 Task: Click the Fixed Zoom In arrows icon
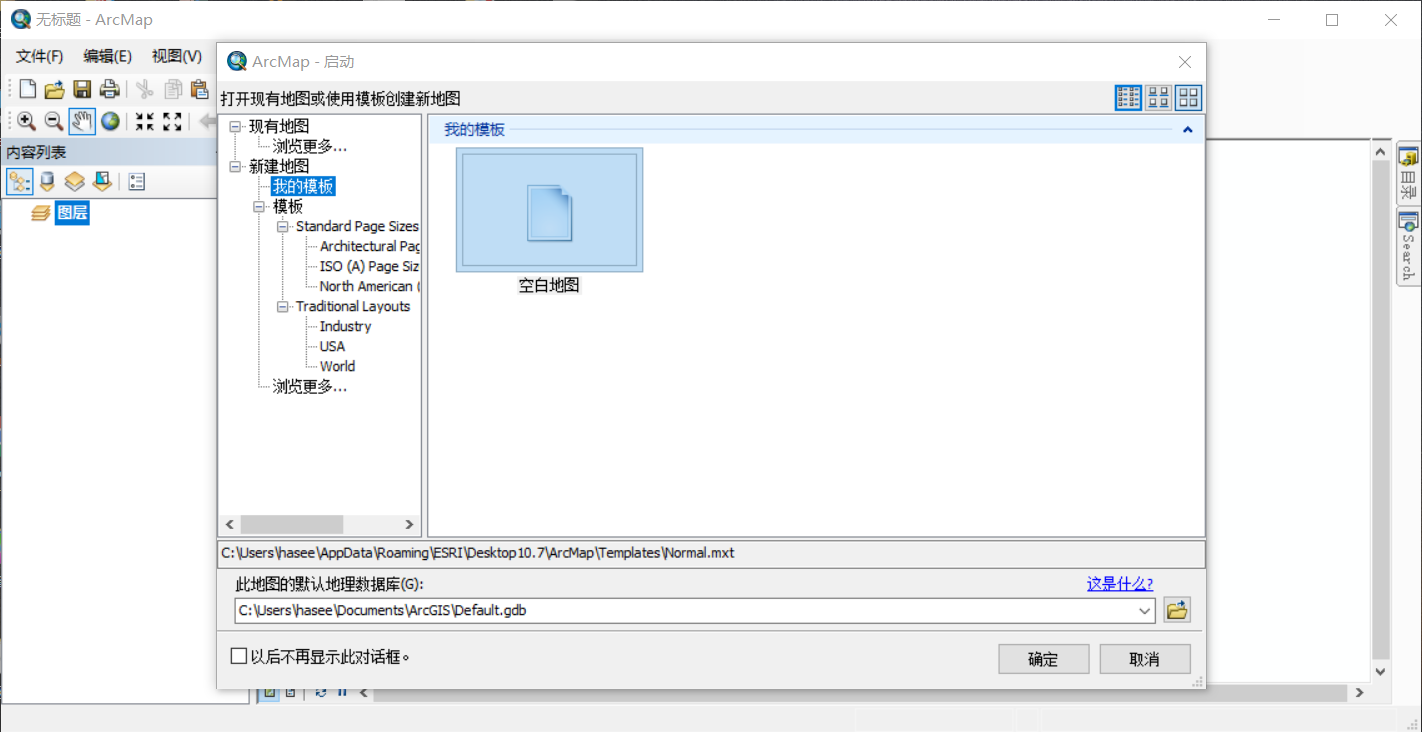(145, 121)
